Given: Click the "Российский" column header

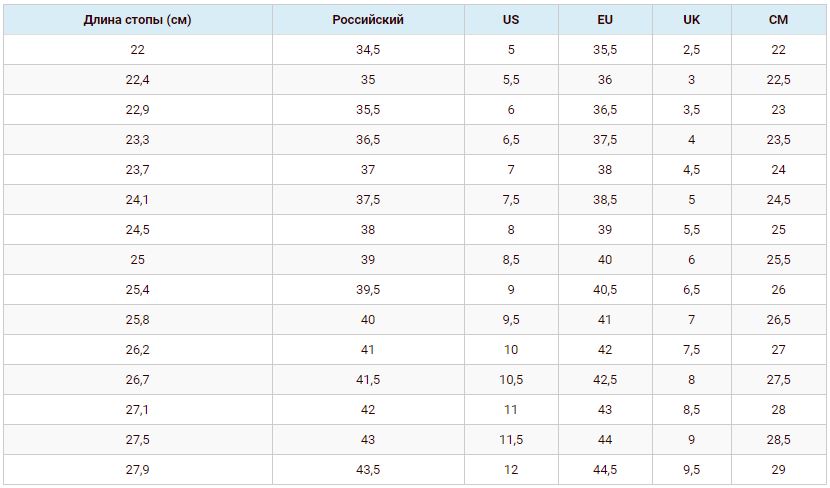Looking at the screenshot, I should tap(367, 20).
